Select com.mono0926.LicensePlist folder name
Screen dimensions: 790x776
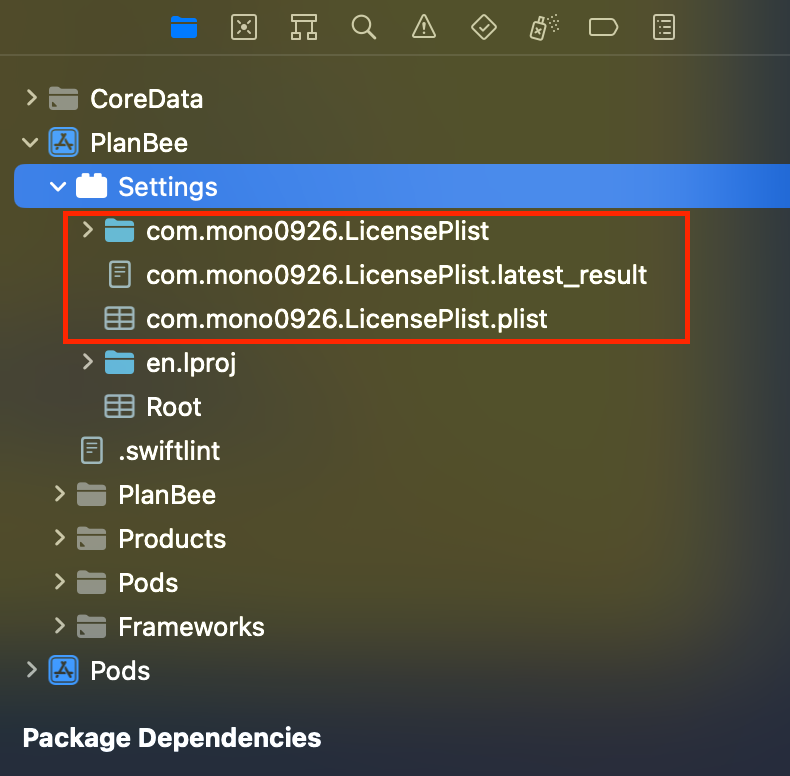[x=317, y=231]
